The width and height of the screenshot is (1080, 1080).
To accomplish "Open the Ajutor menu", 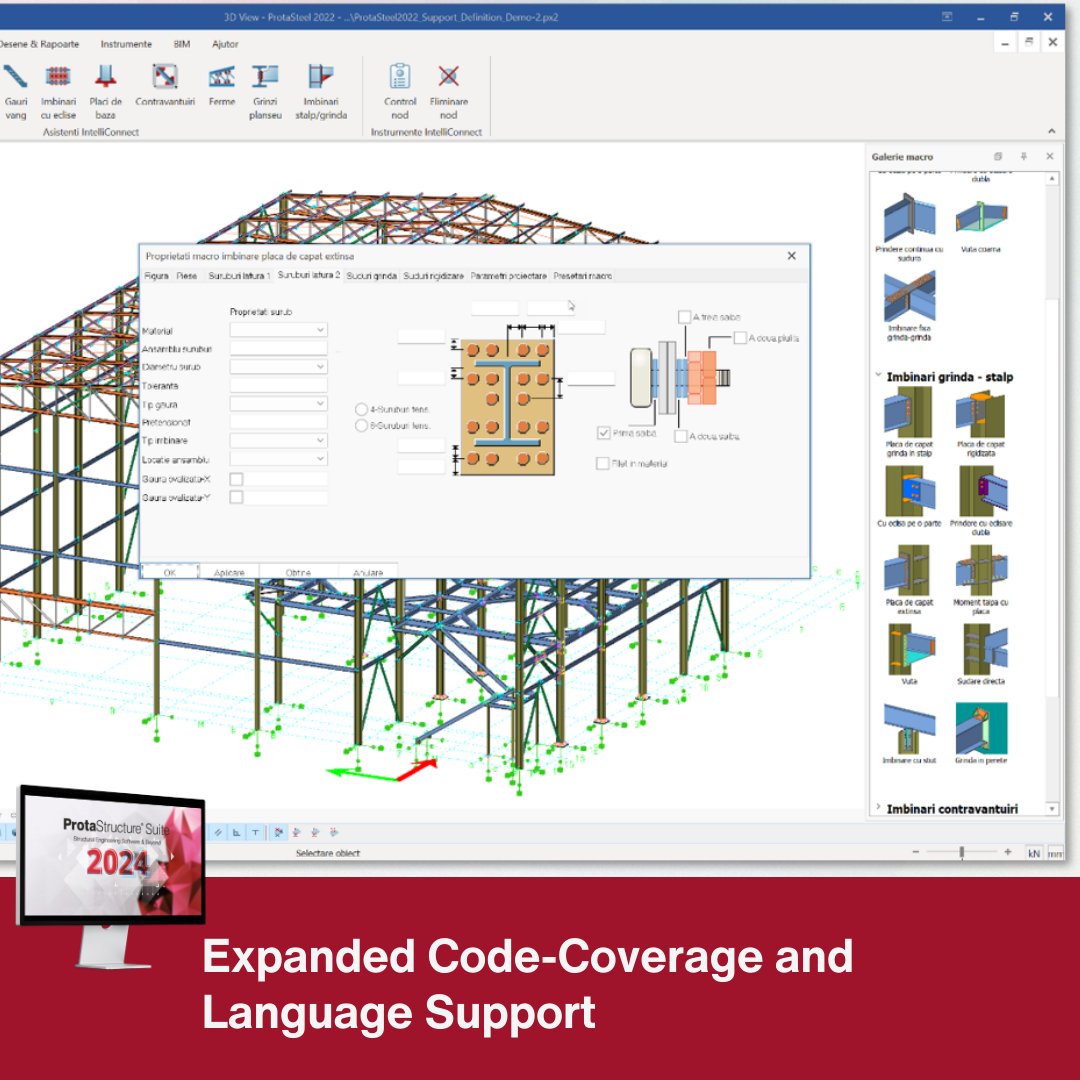I will 225,44.
